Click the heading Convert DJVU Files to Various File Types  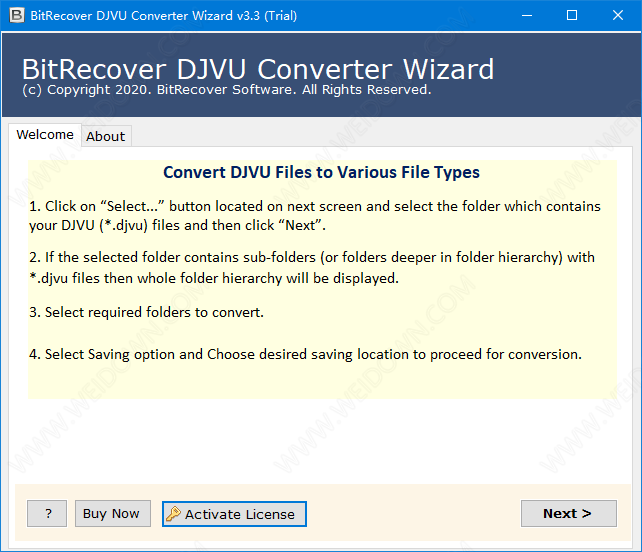pyautogui.click(x=321, y=172)
